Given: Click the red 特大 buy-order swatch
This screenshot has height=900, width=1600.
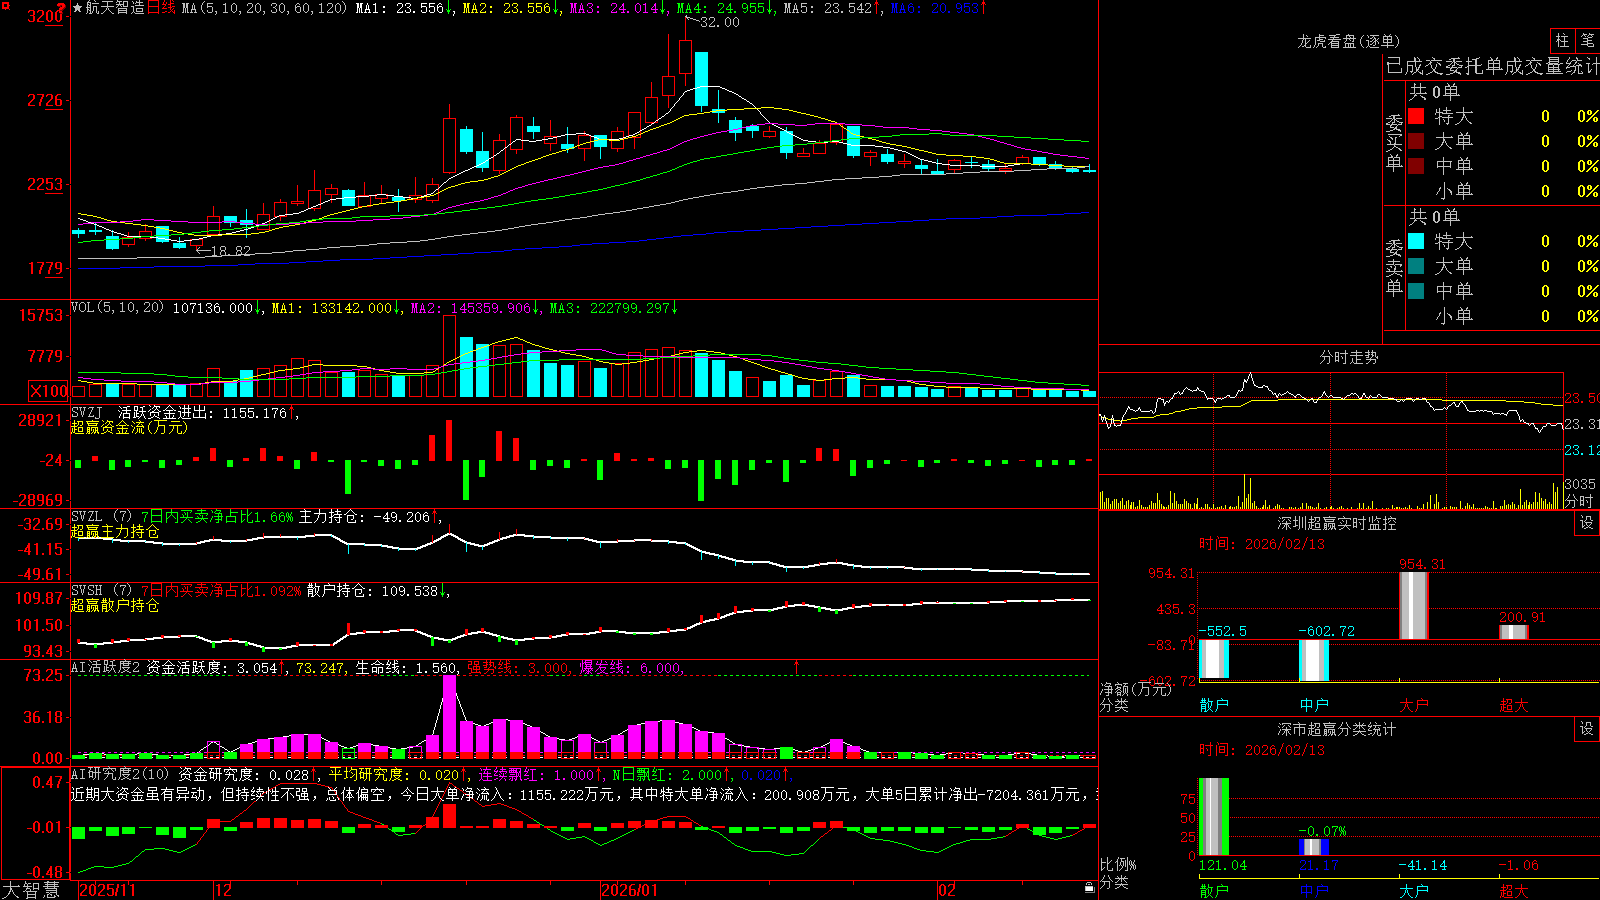Looking at the screenshot, I should tap(1416, 117).
